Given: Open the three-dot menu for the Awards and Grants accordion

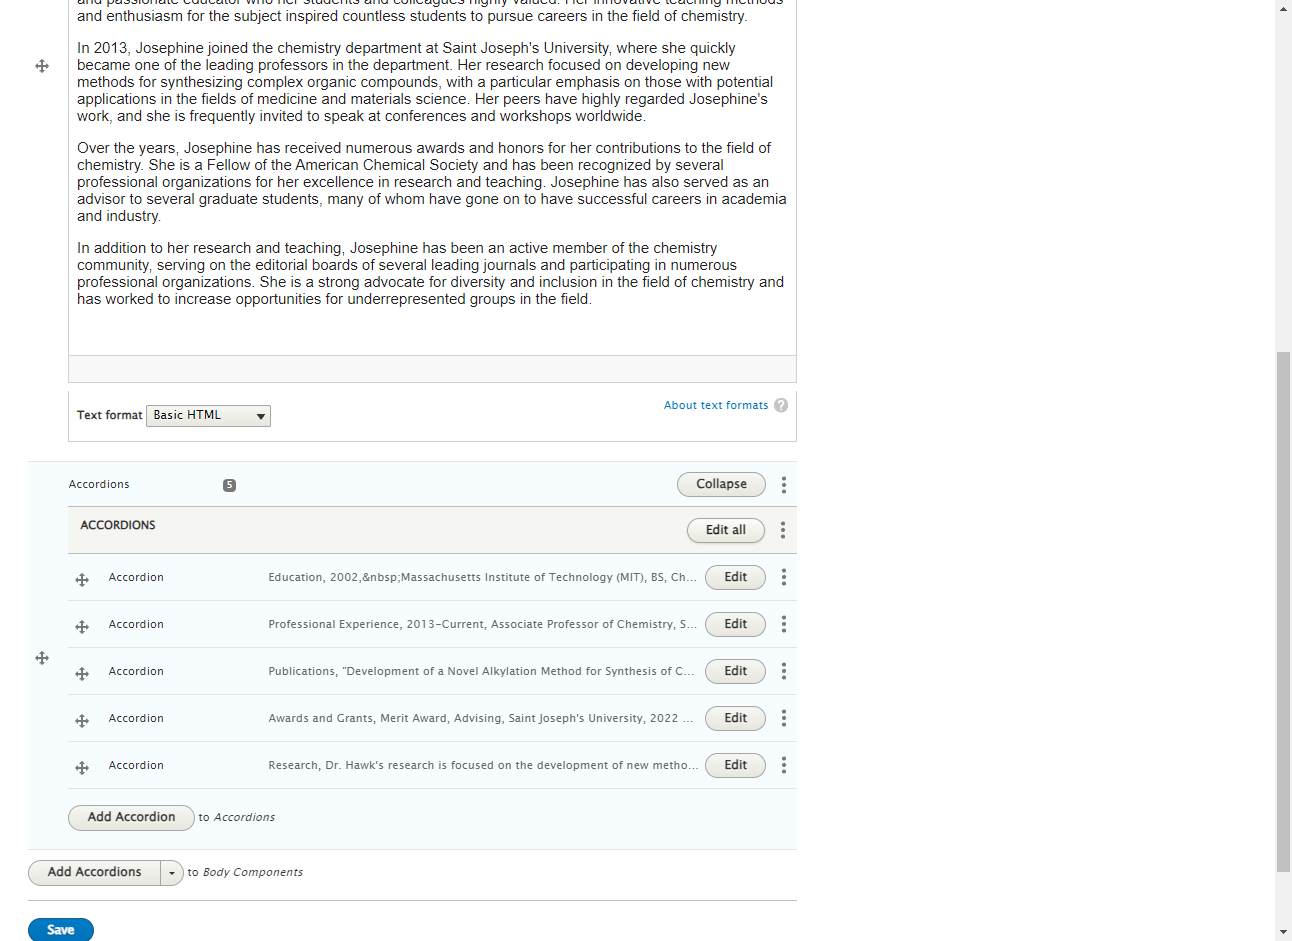Looking at the screenshot, I should pyautogui.click(x=784, y=718).
